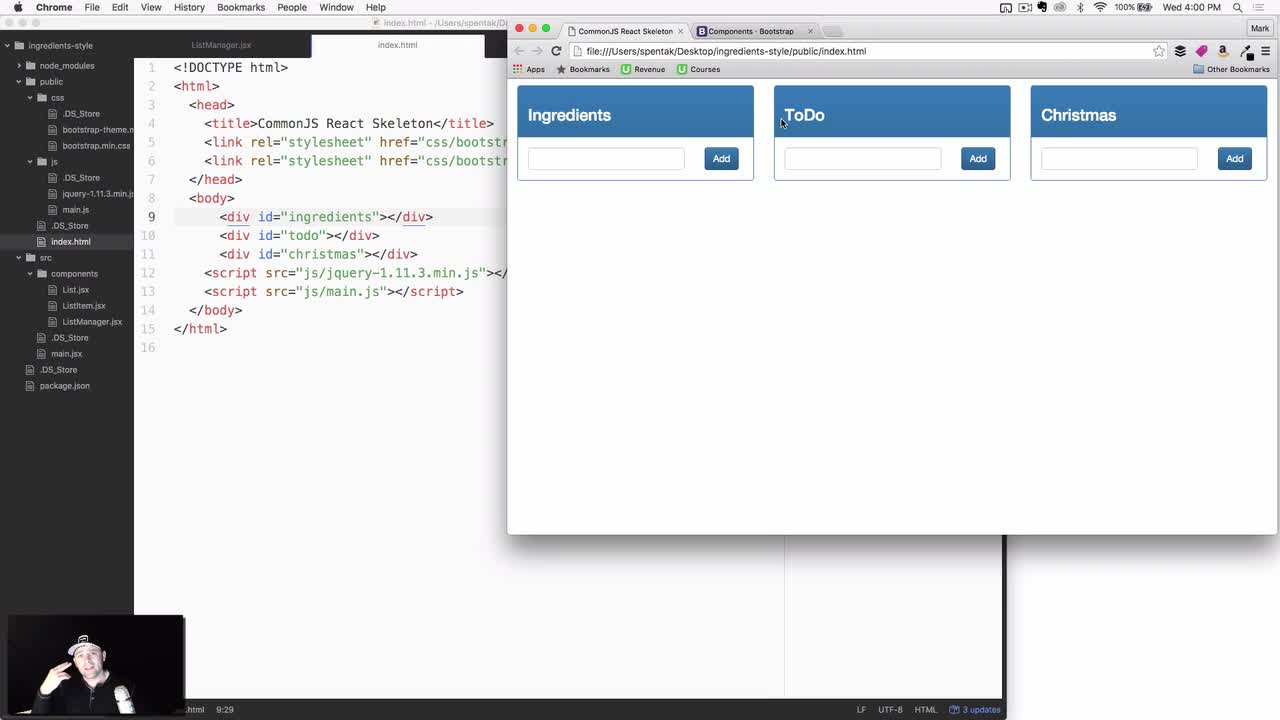The width and height of the screenshot is (1280, 720).
Task: Click the screen recording menu bar icon
Action: 1024,7
